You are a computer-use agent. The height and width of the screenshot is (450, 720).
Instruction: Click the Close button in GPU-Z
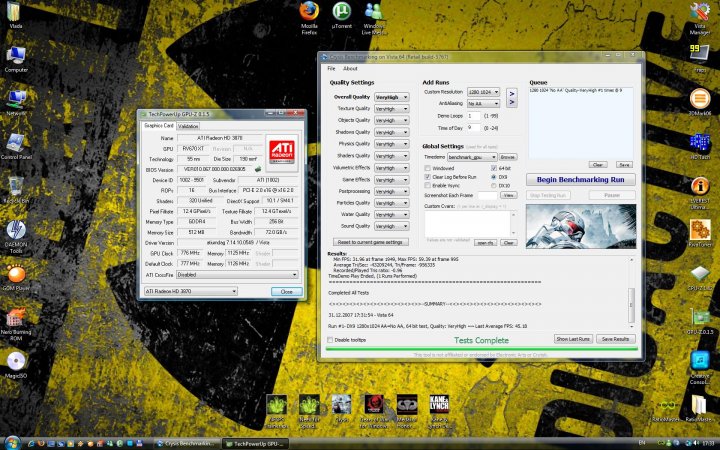(x=287, y=292)
